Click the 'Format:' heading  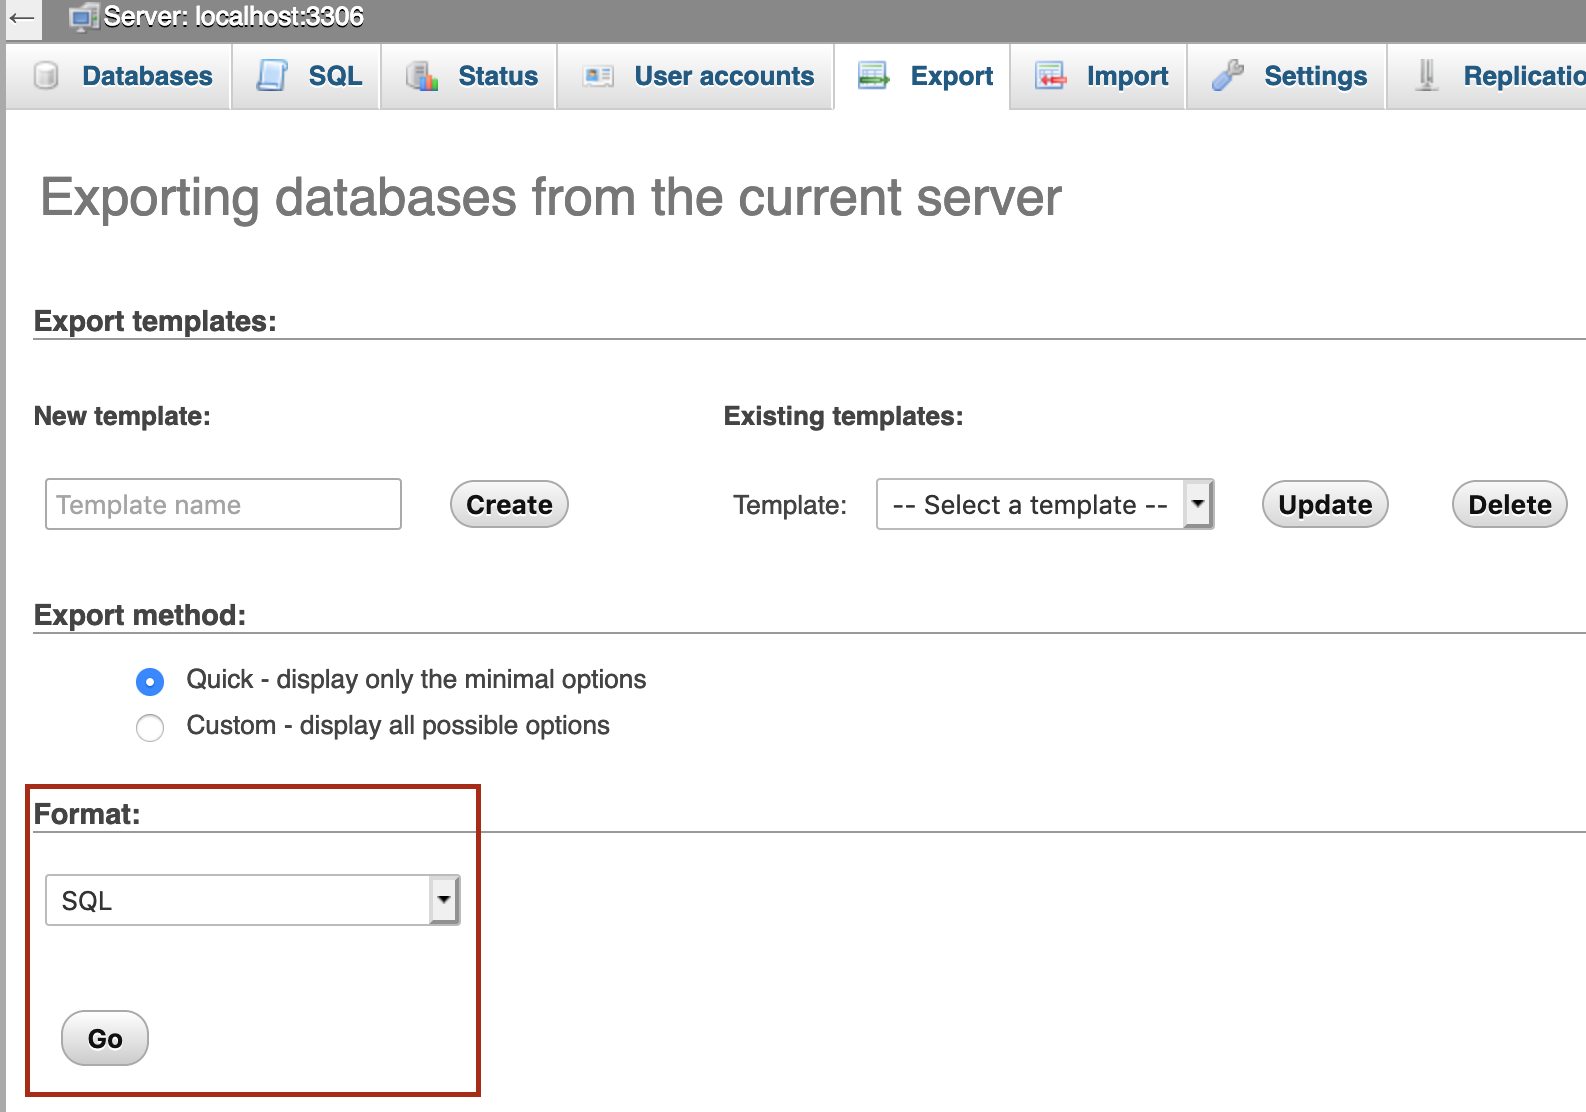click(x=87, y=814)
